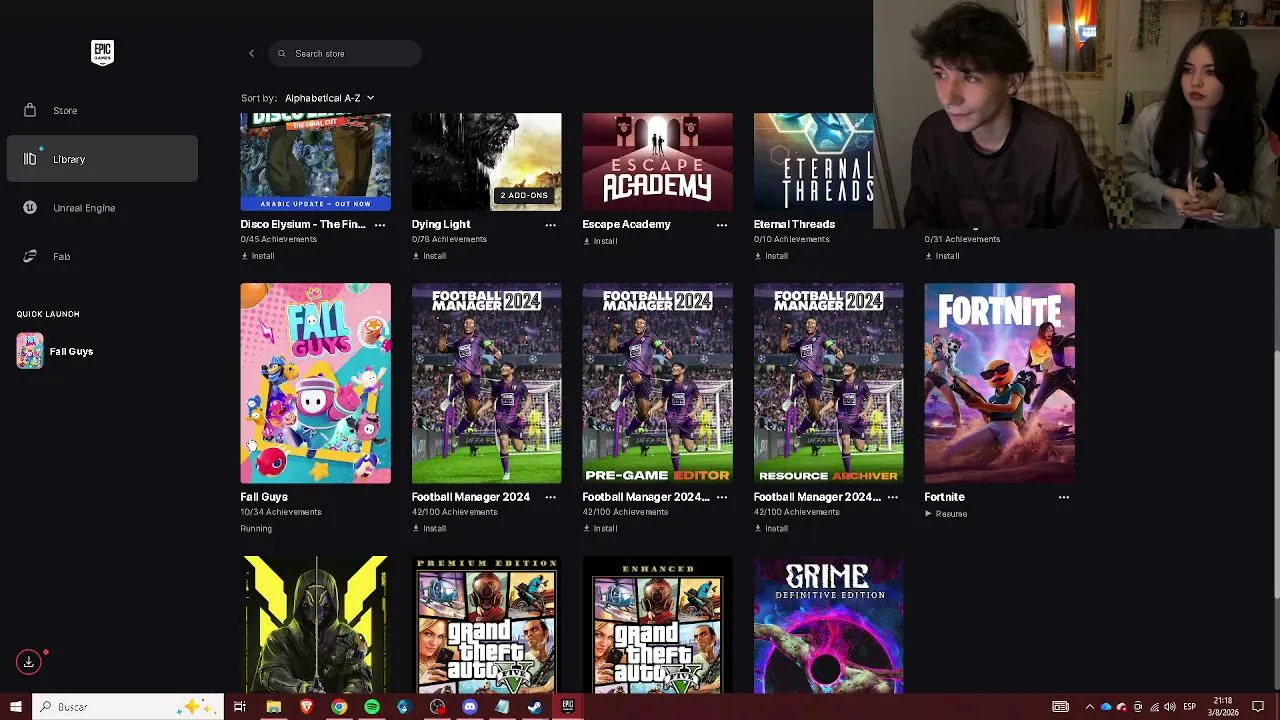
Task: Open Grand Theft Auto V Premium Edition cover
Action: pos(486,625)
